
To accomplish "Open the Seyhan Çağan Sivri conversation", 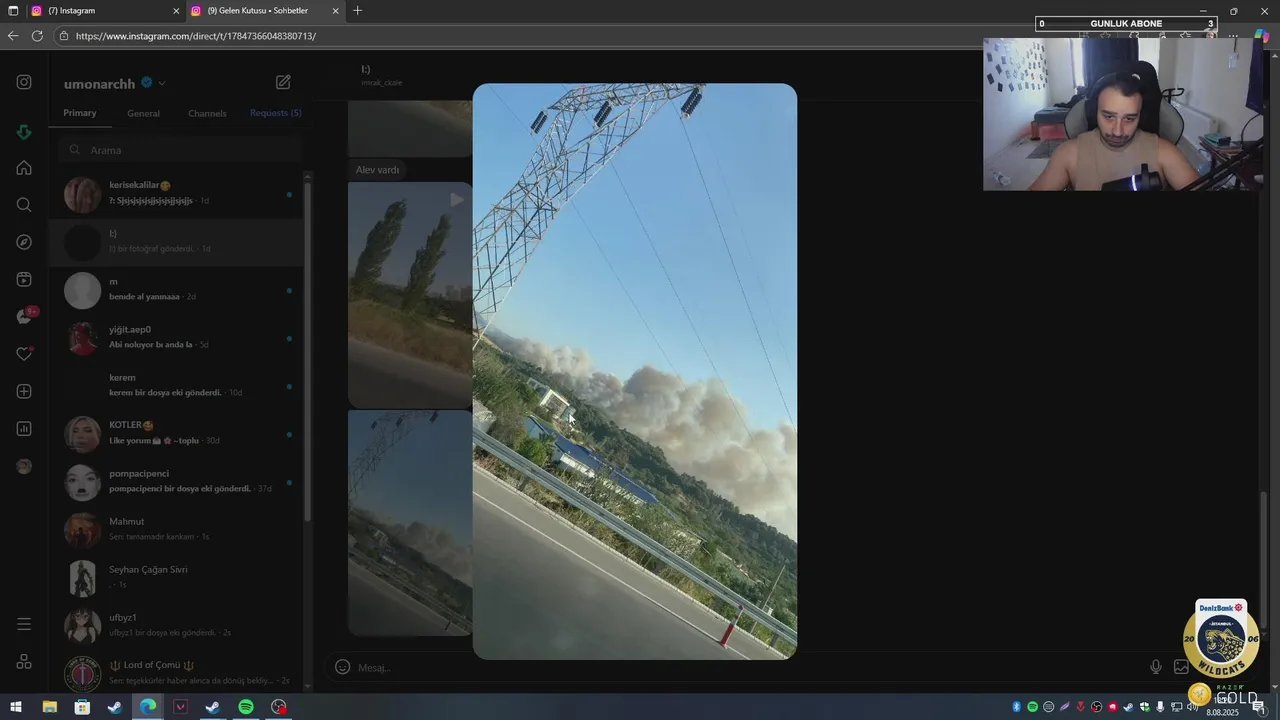I will click(178, 578).
